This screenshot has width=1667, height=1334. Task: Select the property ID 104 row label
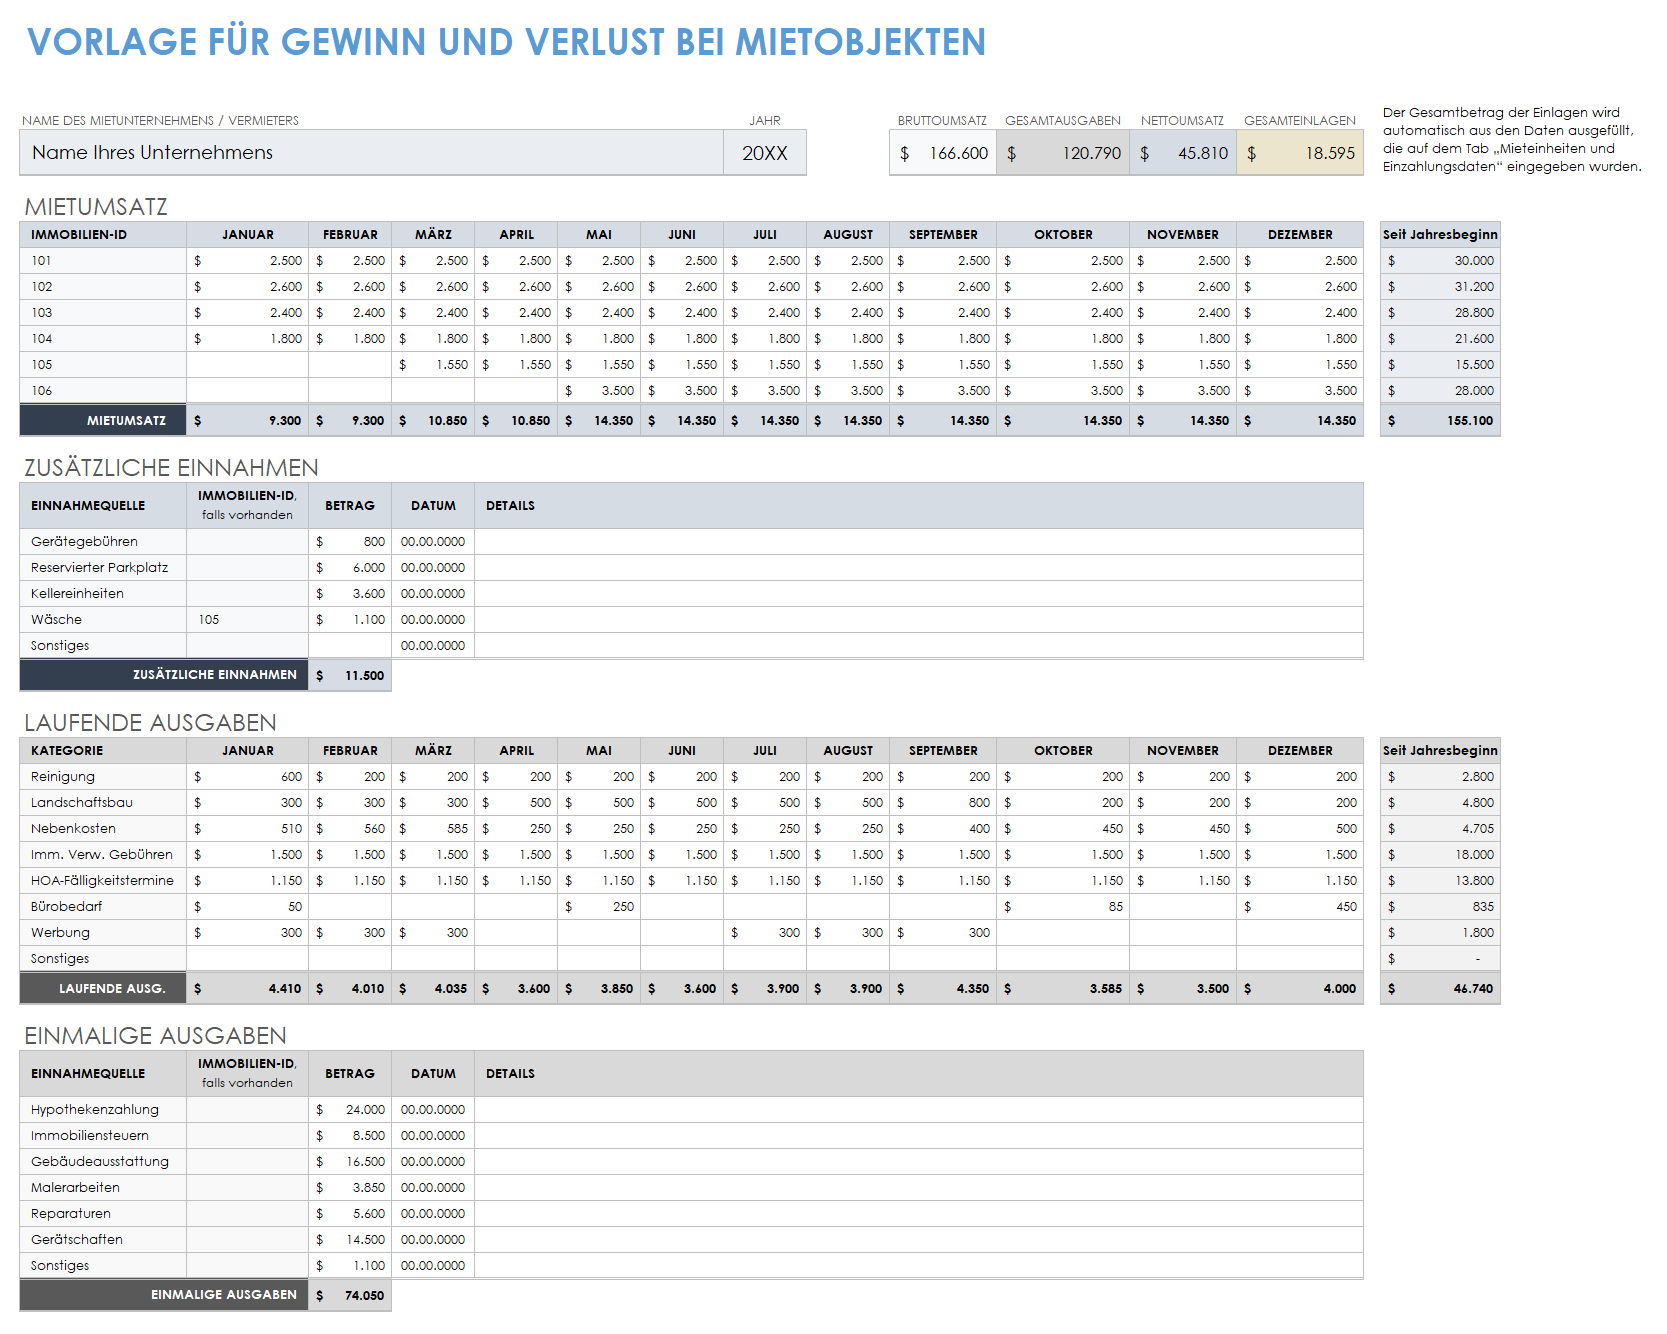coord(103,339)
